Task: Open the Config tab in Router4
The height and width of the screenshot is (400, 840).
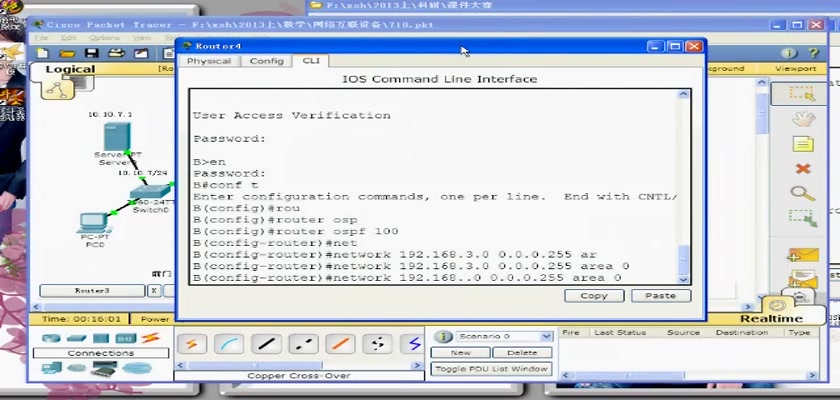Action: pos(266,61)
